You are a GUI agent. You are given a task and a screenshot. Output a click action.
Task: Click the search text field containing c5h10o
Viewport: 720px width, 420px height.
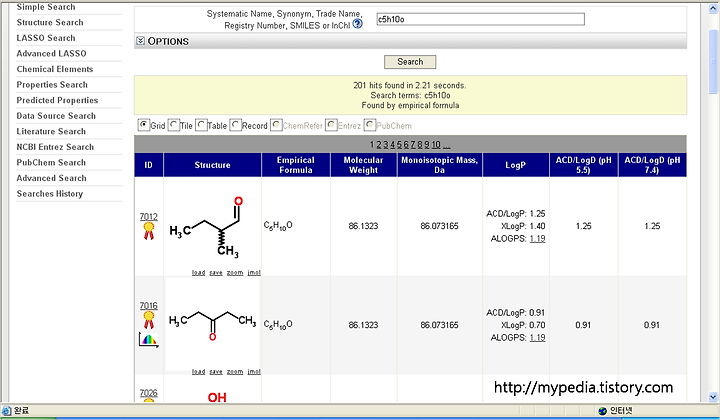click(480, 19)
